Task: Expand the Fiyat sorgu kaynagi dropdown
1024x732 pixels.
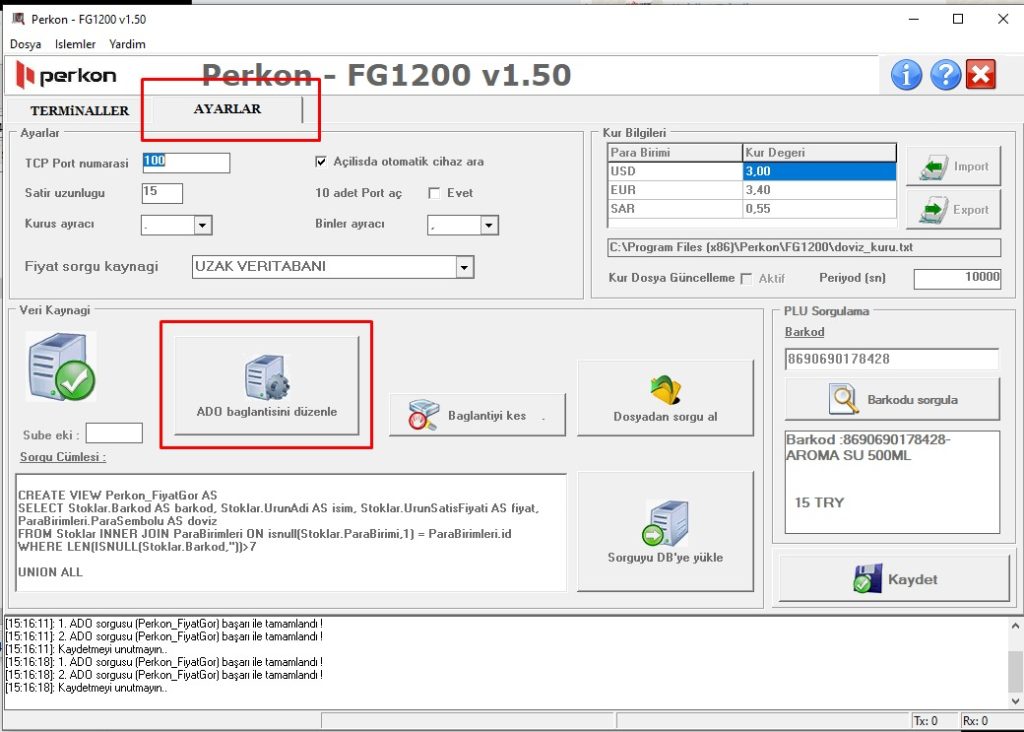Action: (464, 267)
